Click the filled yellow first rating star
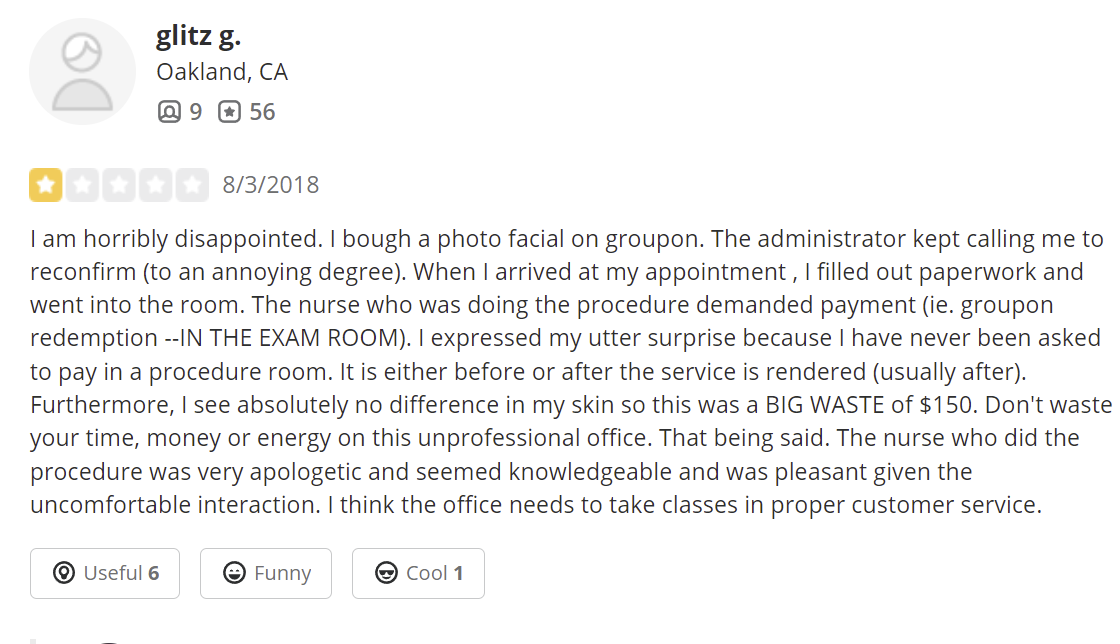This screenshot has width=1120, height=644. tap(46, 185)
